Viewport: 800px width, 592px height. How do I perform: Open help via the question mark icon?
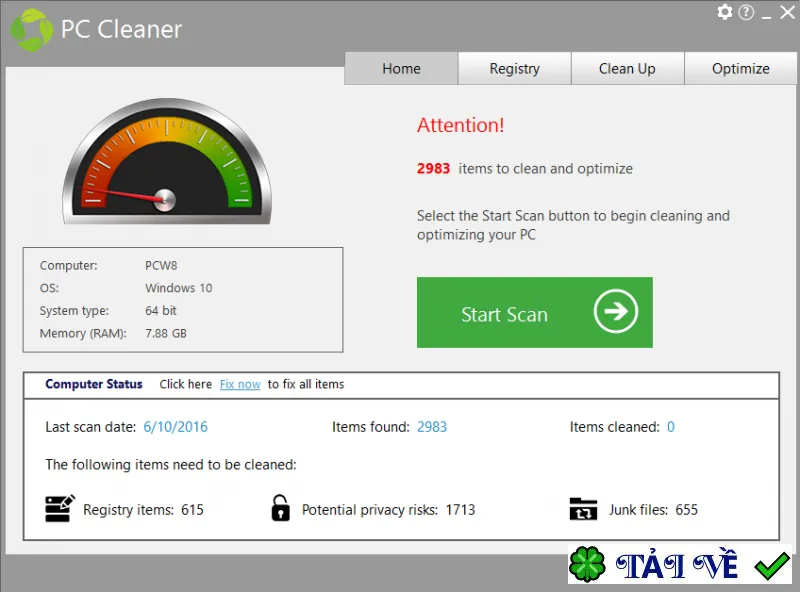coord(746,12)
